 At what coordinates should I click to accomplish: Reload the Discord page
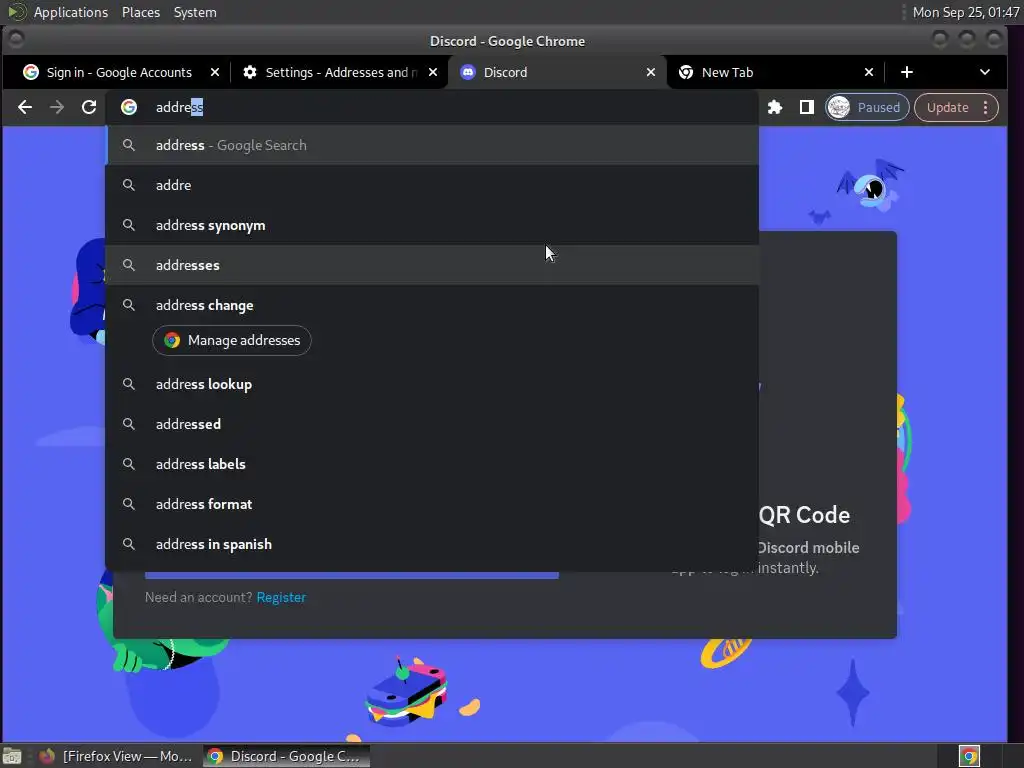tap(89, 107)
